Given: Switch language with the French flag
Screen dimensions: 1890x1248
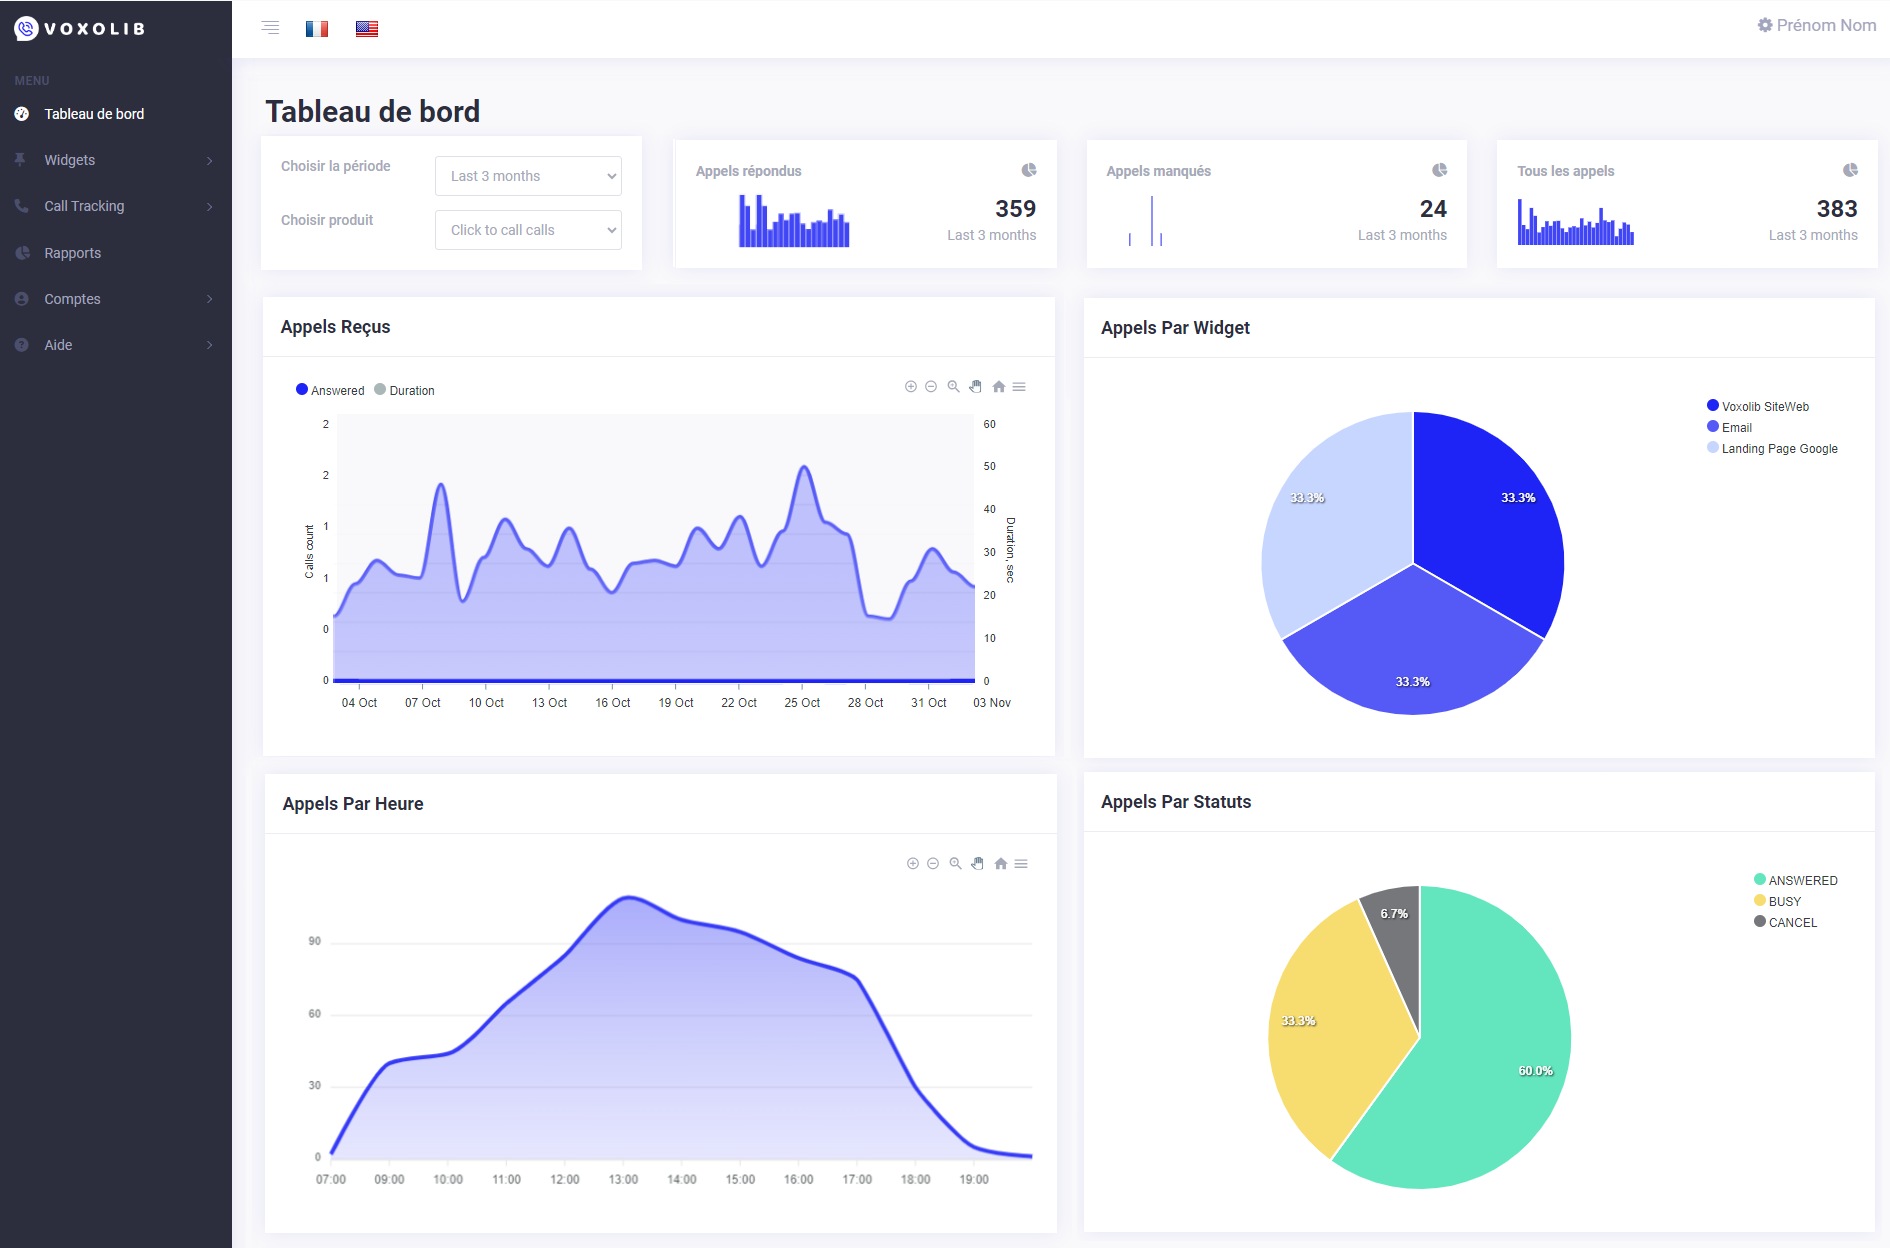Looking at the screenshot, I should point(317,29).
